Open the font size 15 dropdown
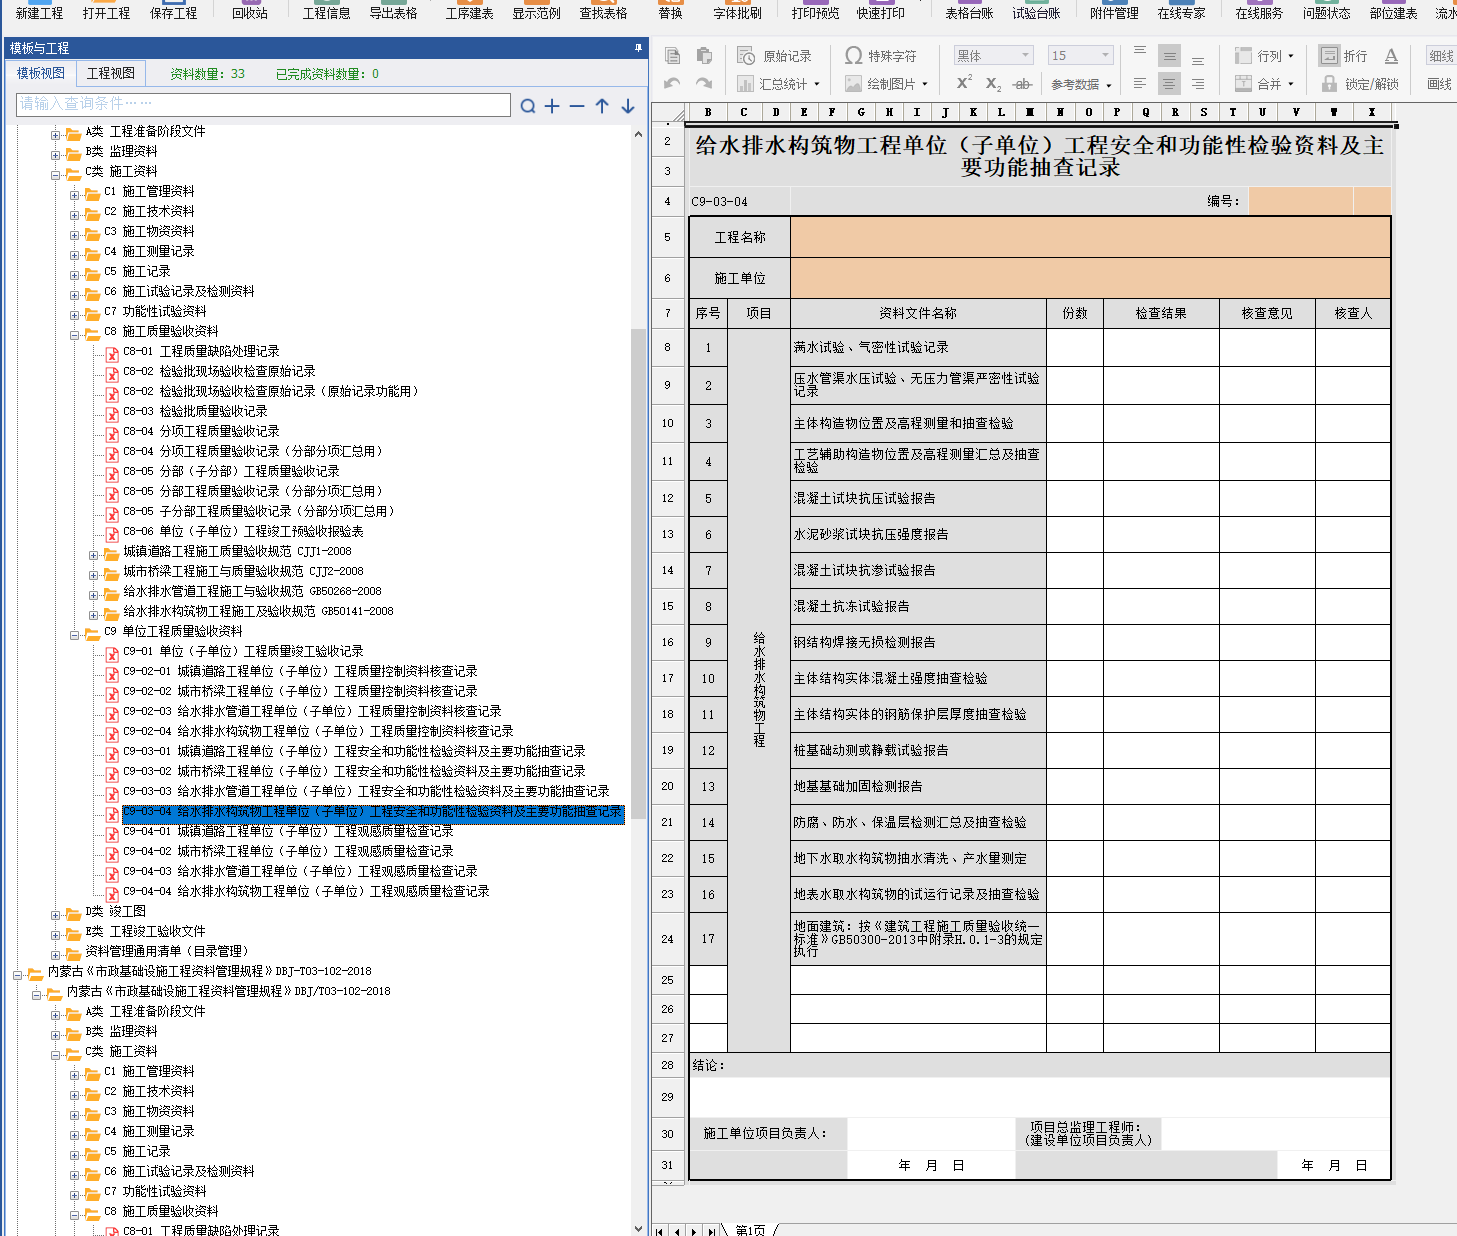The width and height of the screenshot is (1457, 1236). tap(1081, 55)
